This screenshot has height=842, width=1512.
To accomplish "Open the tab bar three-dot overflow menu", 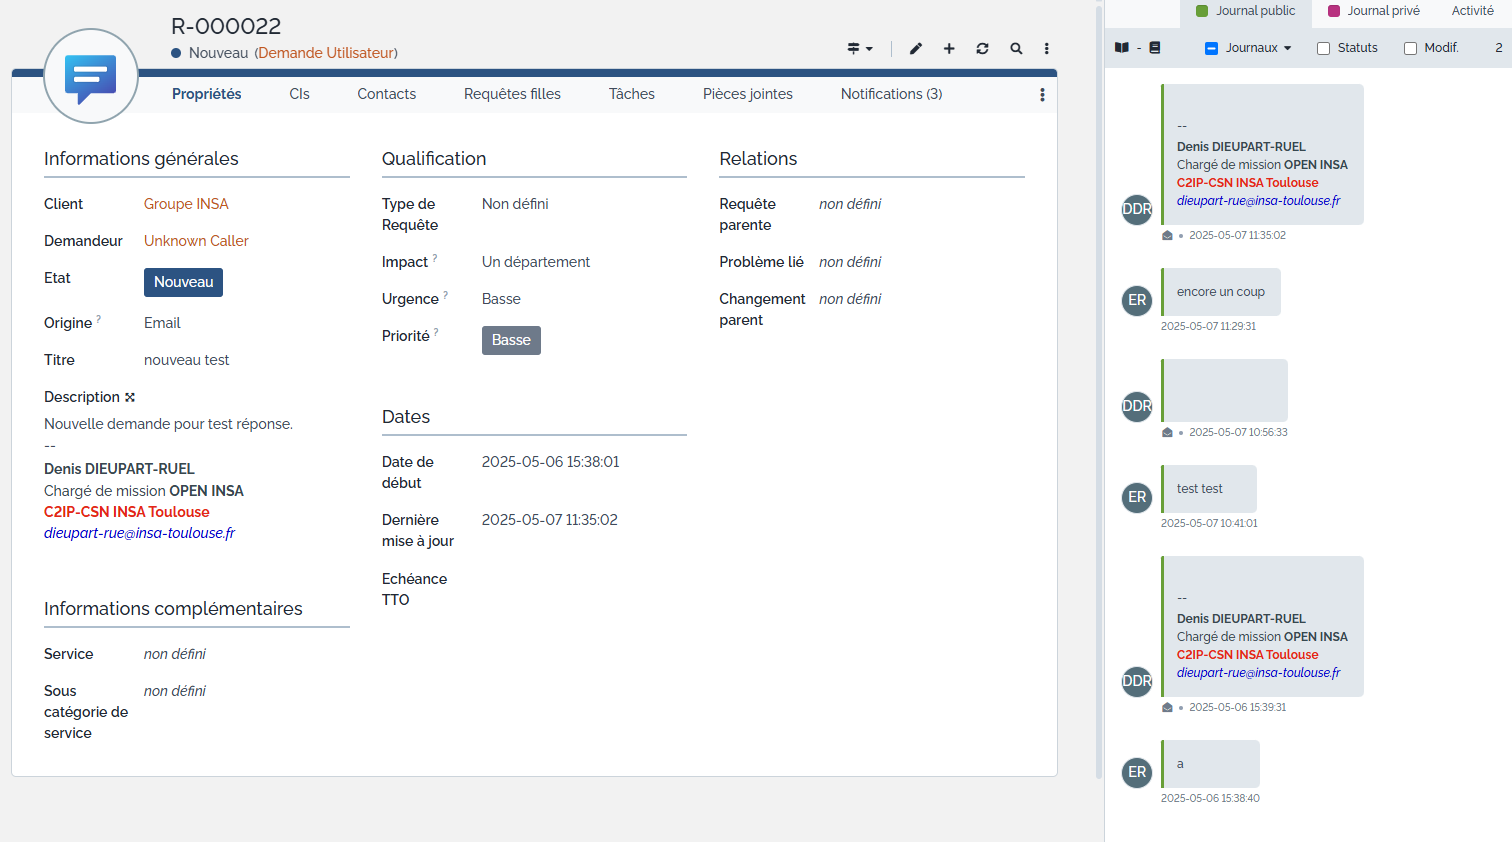I will [1042, 95].
